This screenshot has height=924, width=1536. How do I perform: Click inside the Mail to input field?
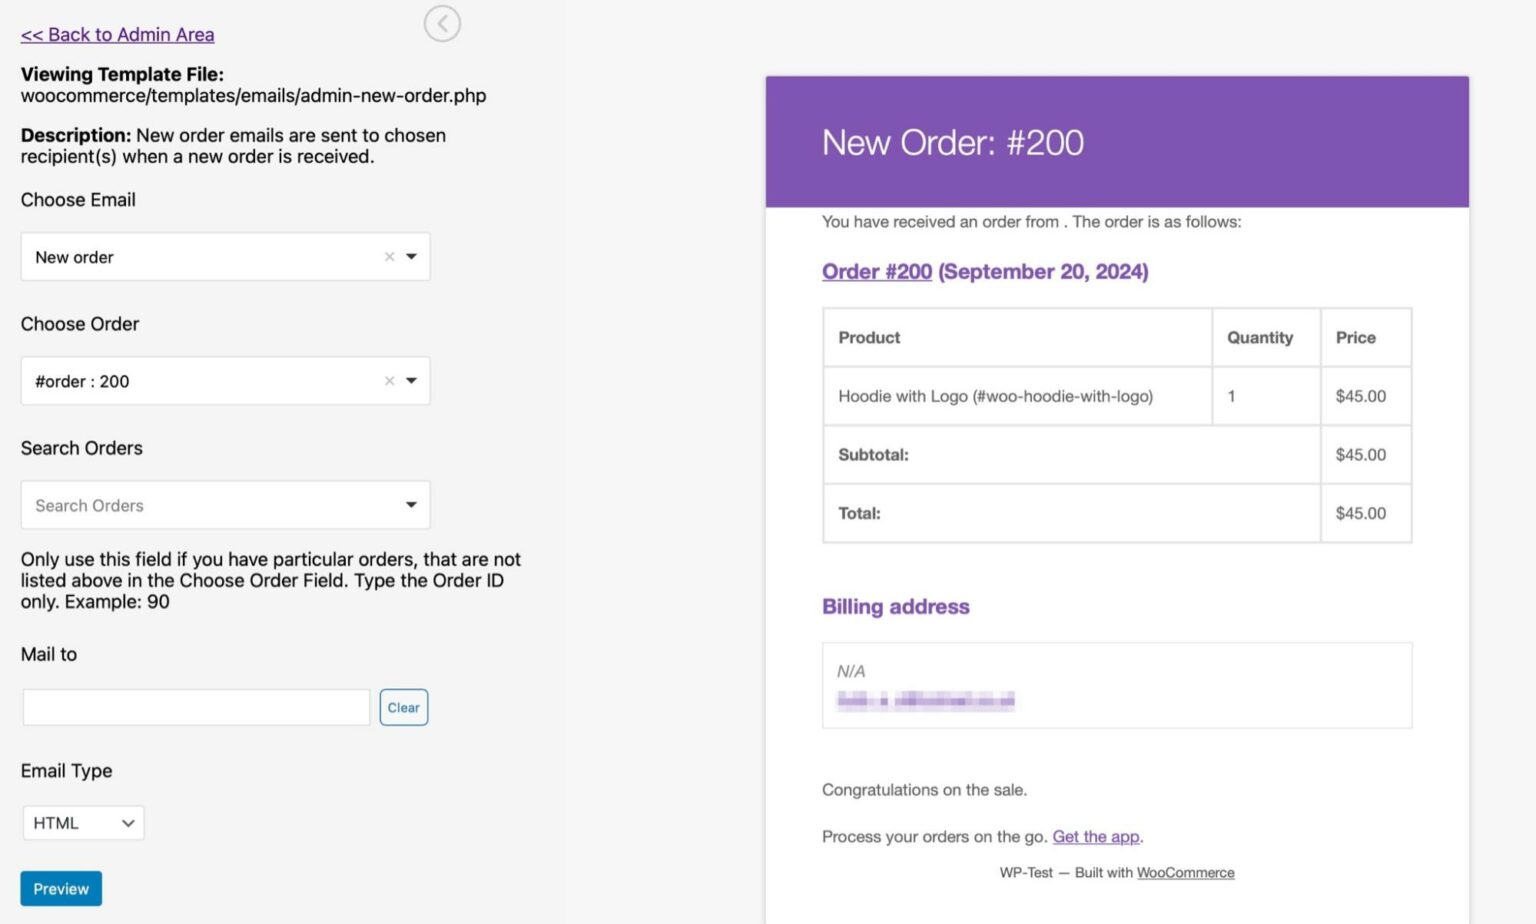[x=195, y=706]
